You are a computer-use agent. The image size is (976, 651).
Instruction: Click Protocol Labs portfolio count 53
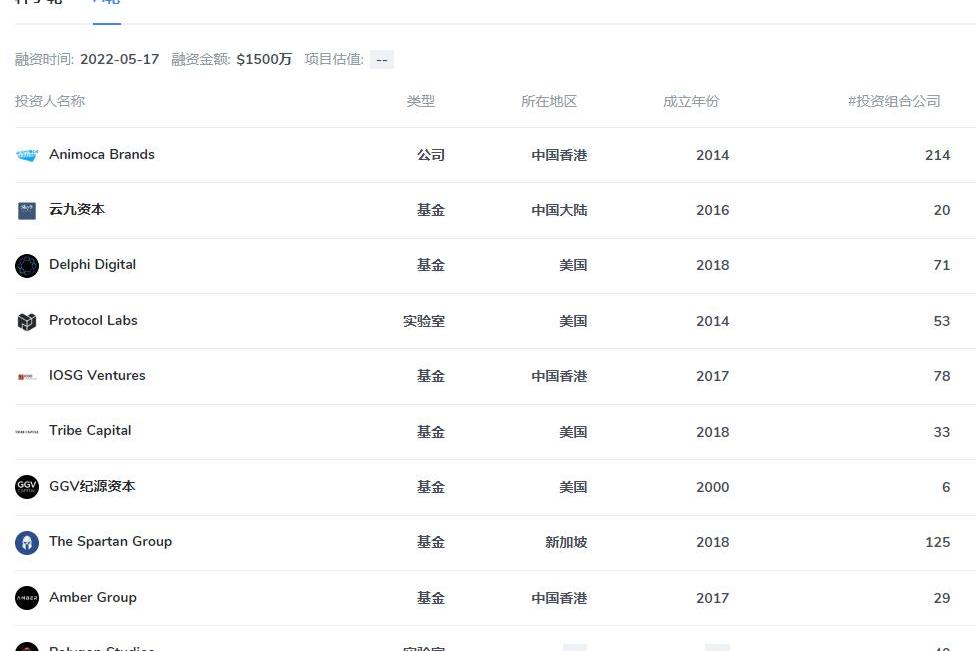click(942, 321)
